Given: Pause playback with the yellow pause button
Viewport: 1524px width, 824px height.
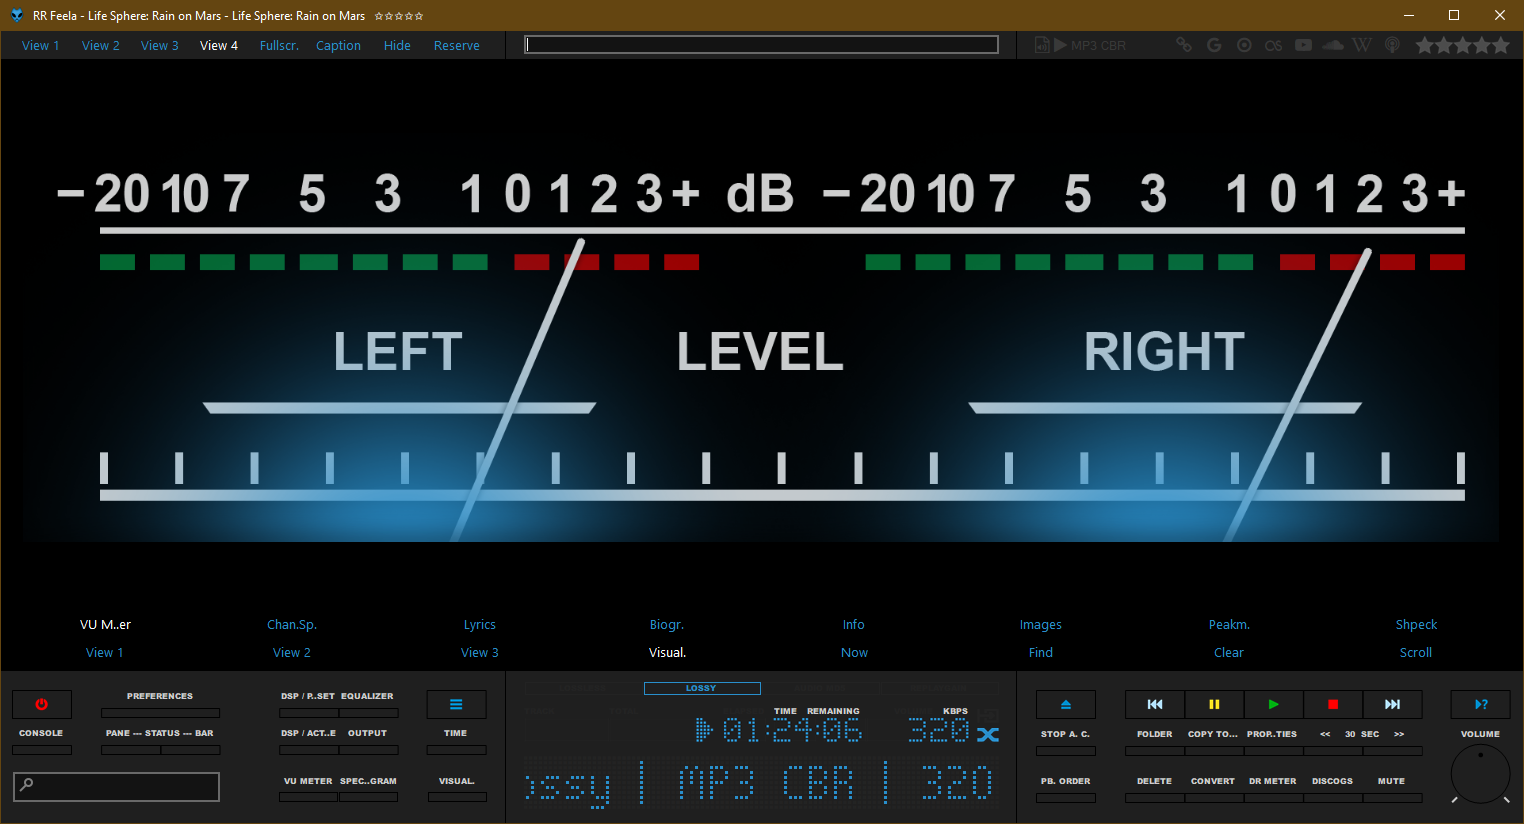Looking at the screenshot, I should coord(1214,704).
